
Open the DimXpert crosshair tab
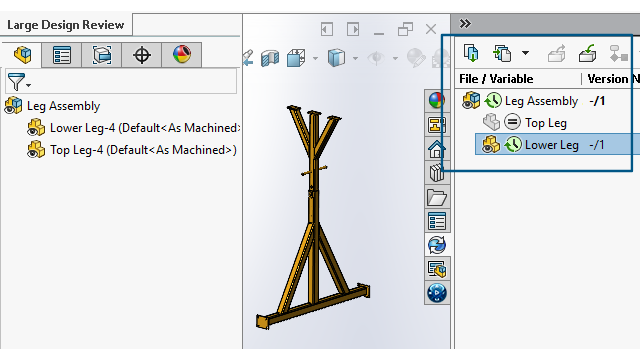coord(142,55)
